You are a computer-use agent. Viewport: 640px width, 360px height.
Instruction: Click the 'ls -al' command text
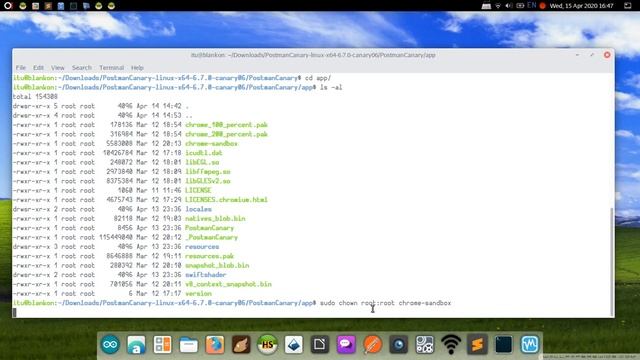pos(331,87)
